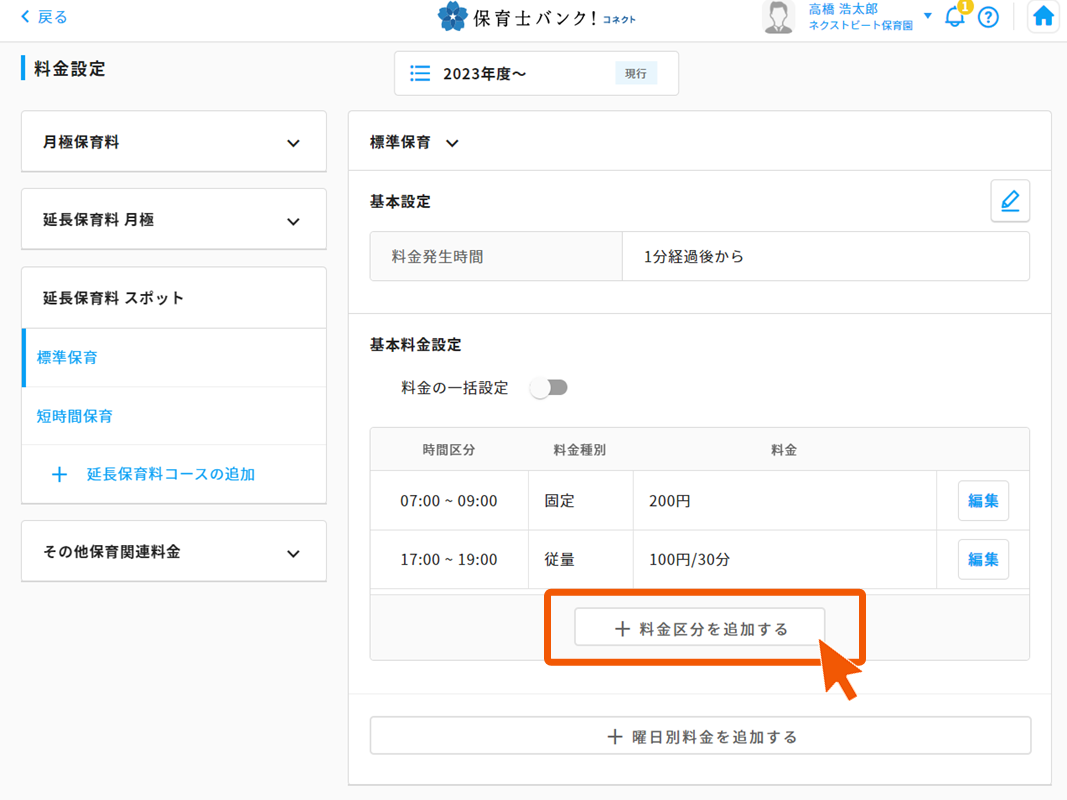This screenshot has height=800, width=1067.
Task: Edit the 07:00 ~ 09:00 fee row
Action: (982, 501)
